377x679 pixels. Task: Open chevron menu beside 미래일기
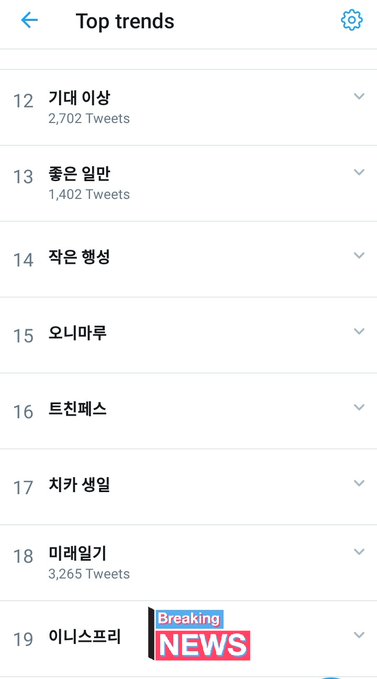359,552
